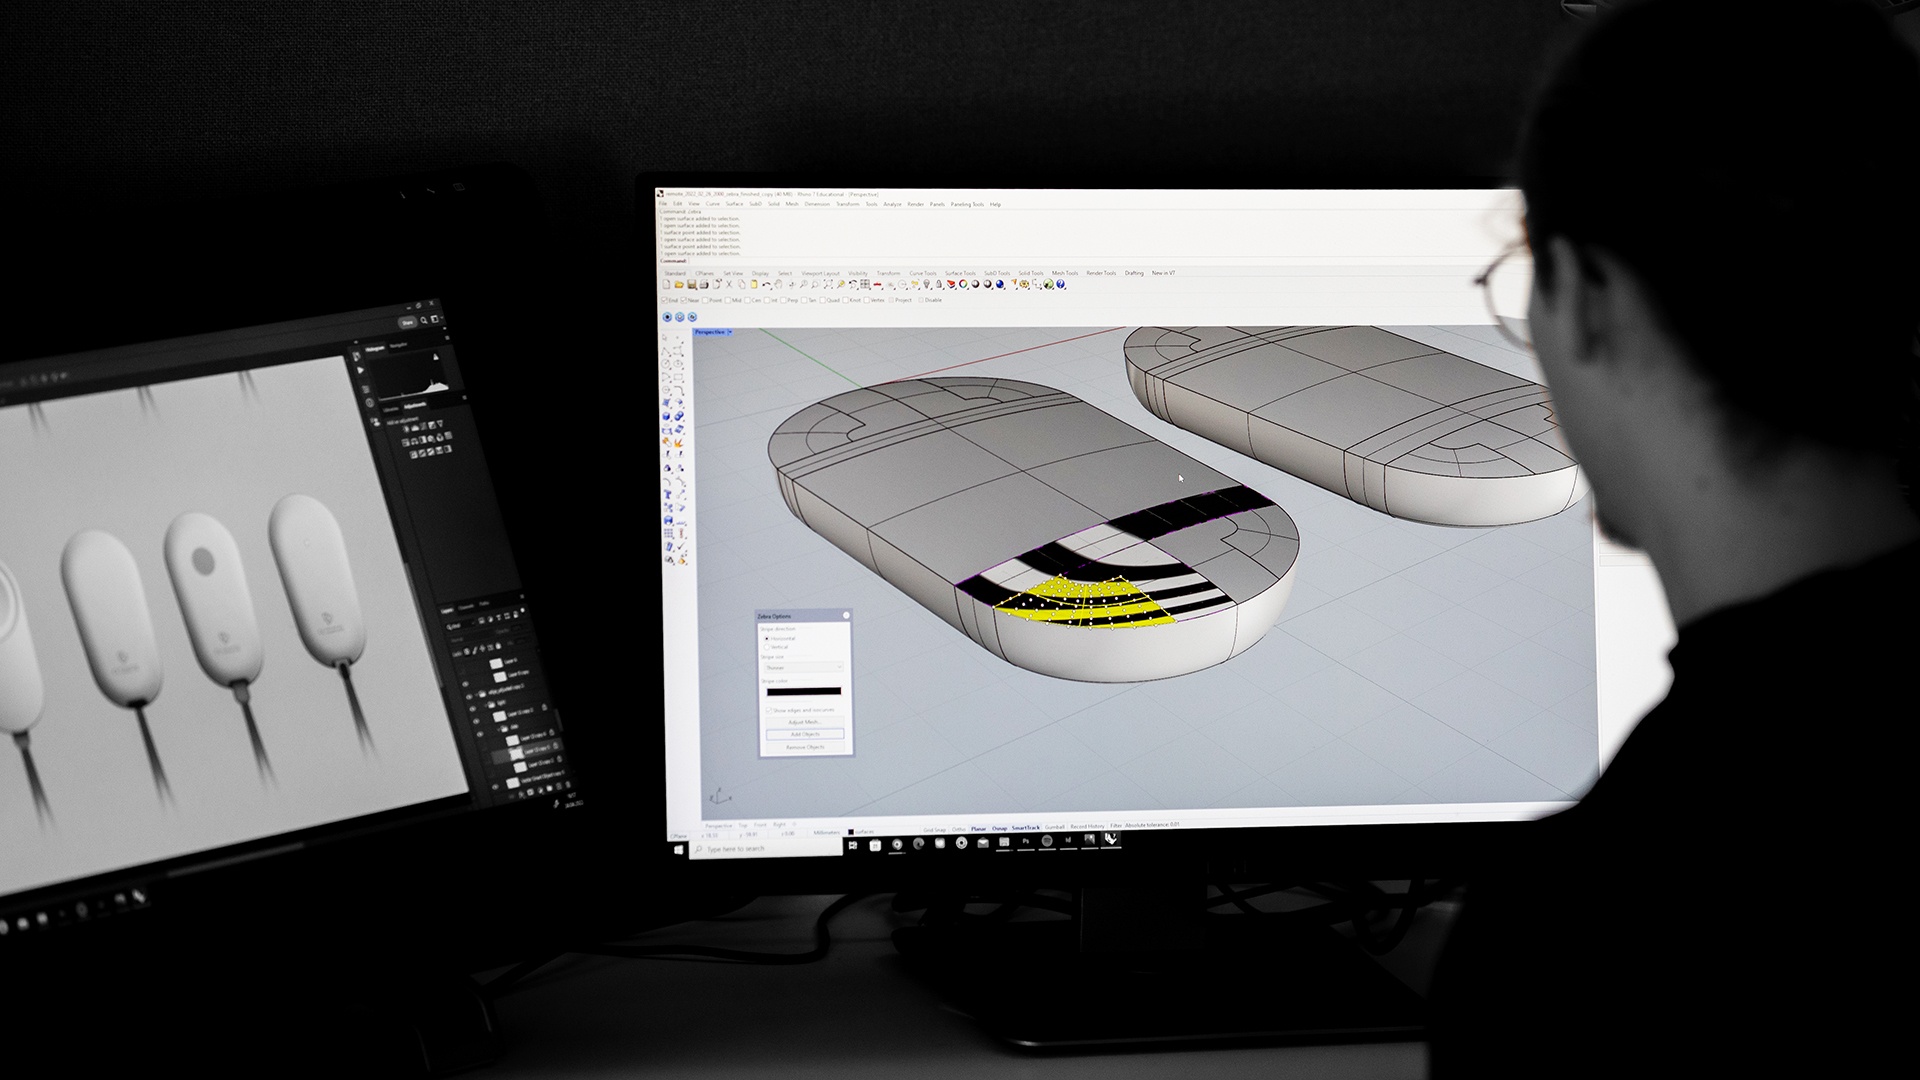Click the Remove Objects button

click(805, 747)
